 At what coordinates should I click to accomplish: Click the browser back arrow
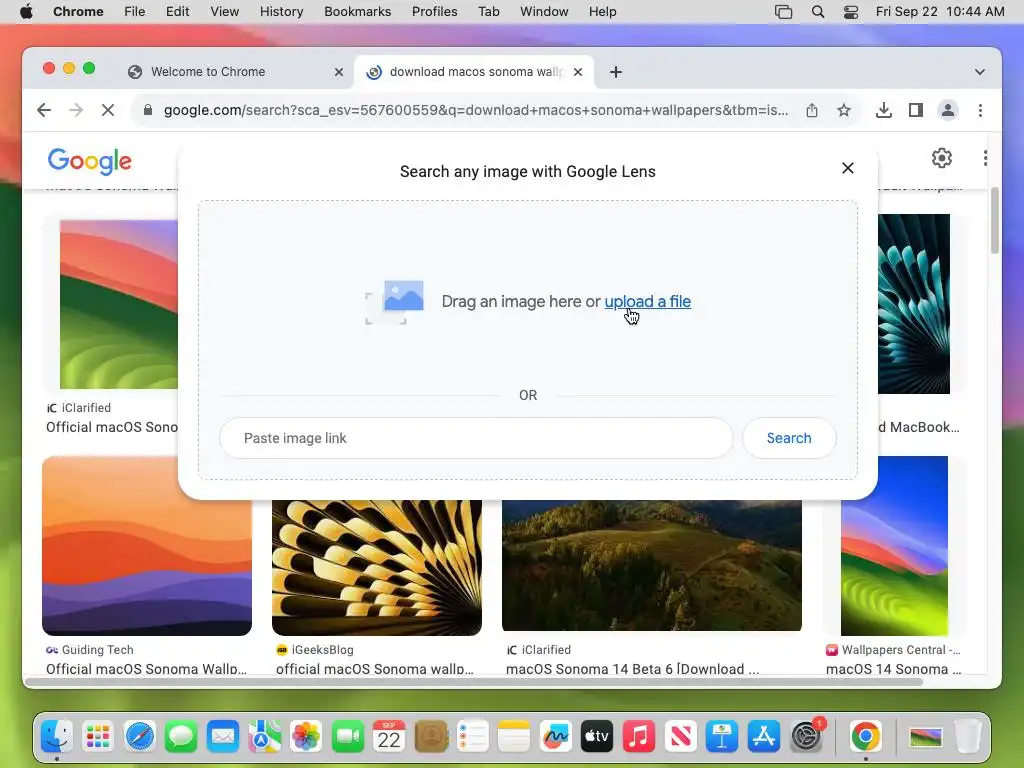pos(44,110)
